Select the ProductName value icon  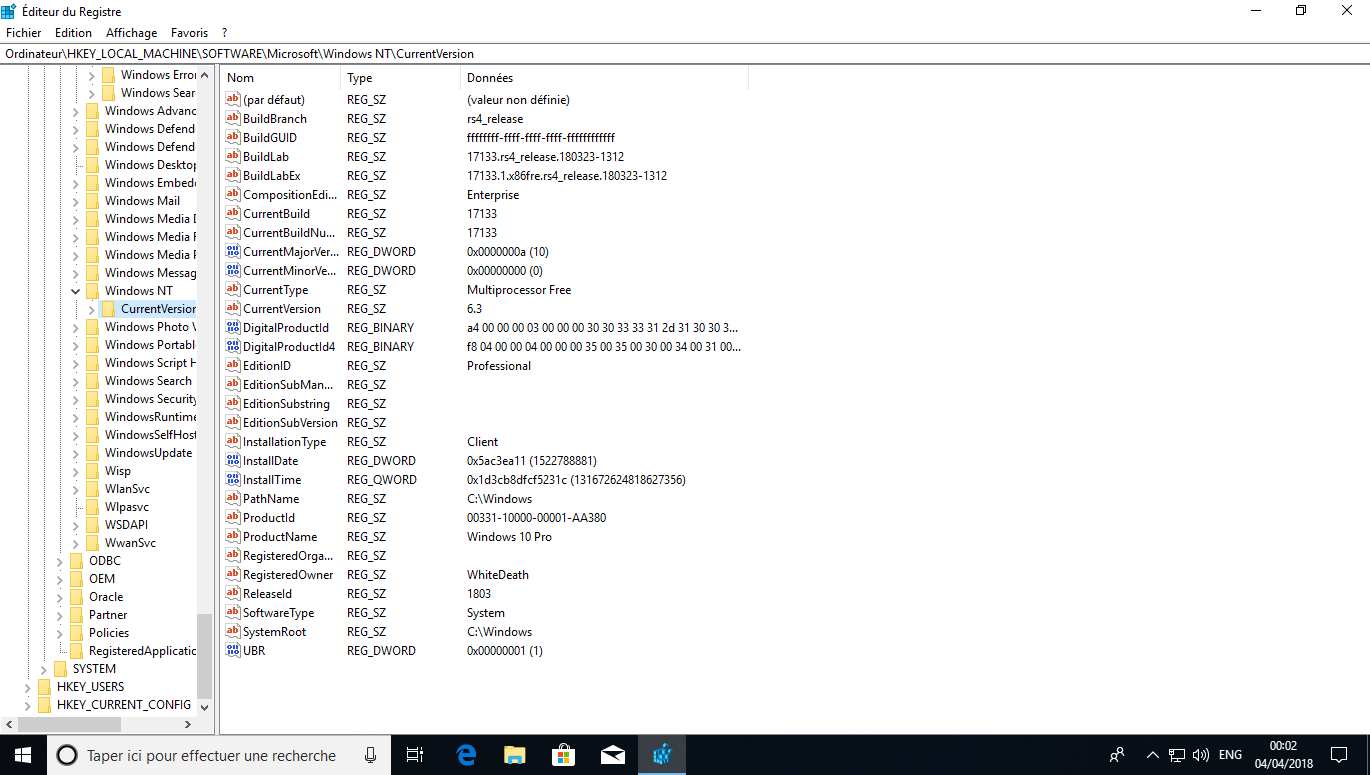click(233, 537)
